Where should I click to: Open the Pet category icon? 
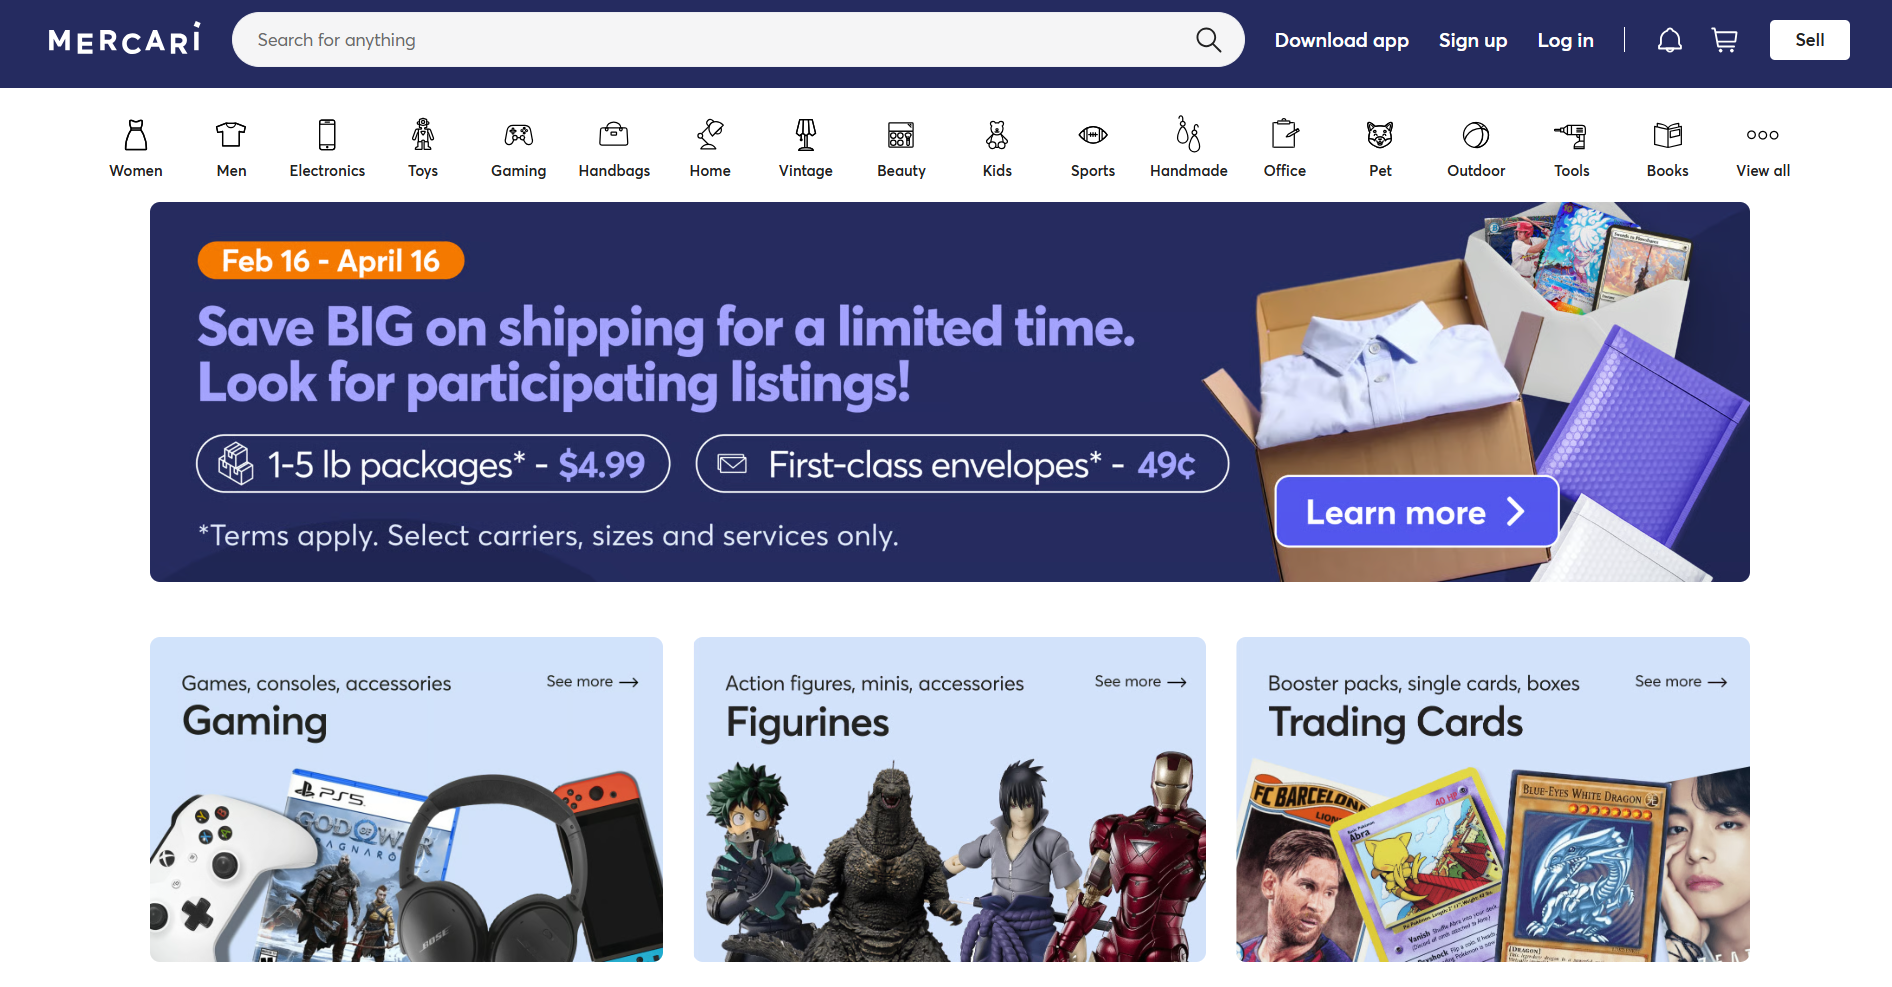click(x=1380, y=134)
